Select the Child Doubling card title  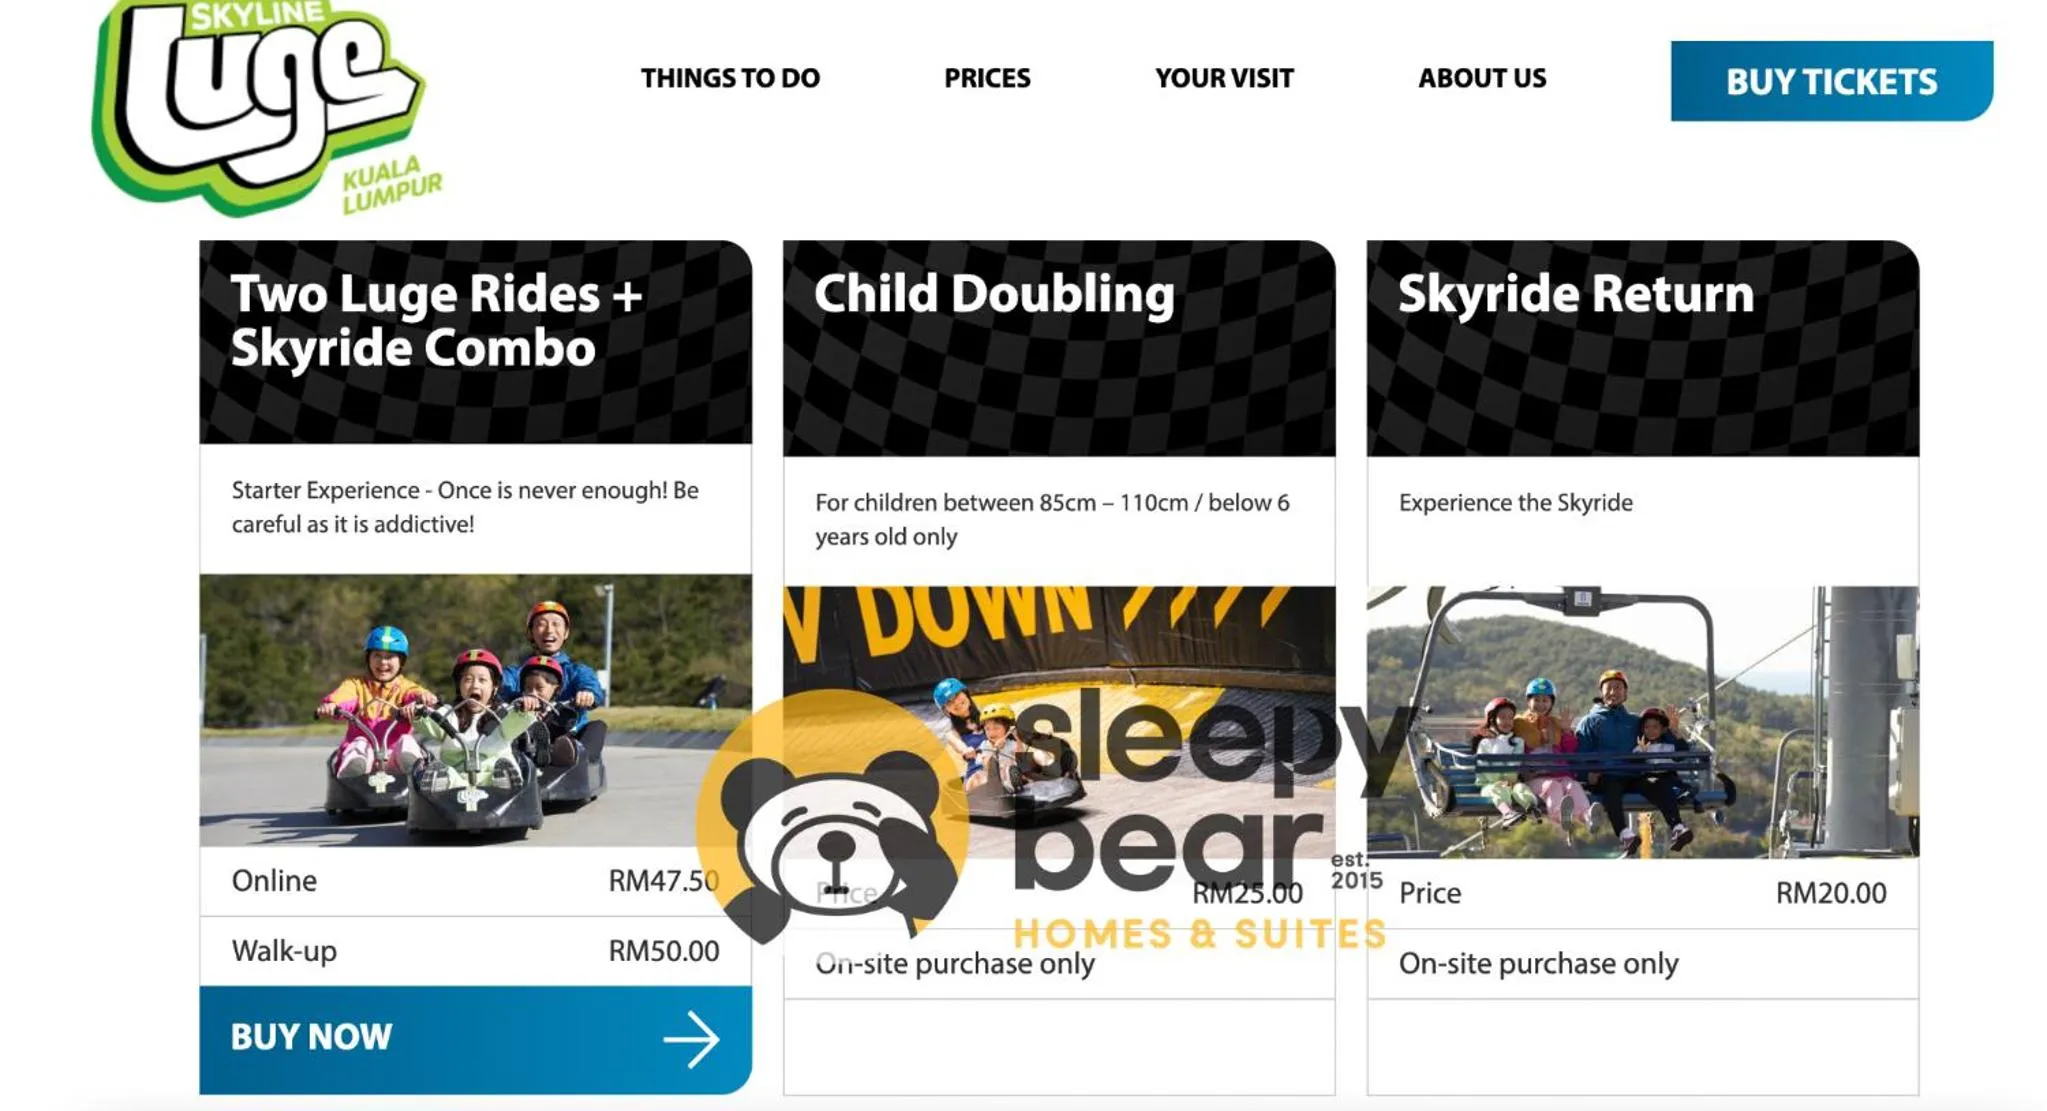[994, 294]
